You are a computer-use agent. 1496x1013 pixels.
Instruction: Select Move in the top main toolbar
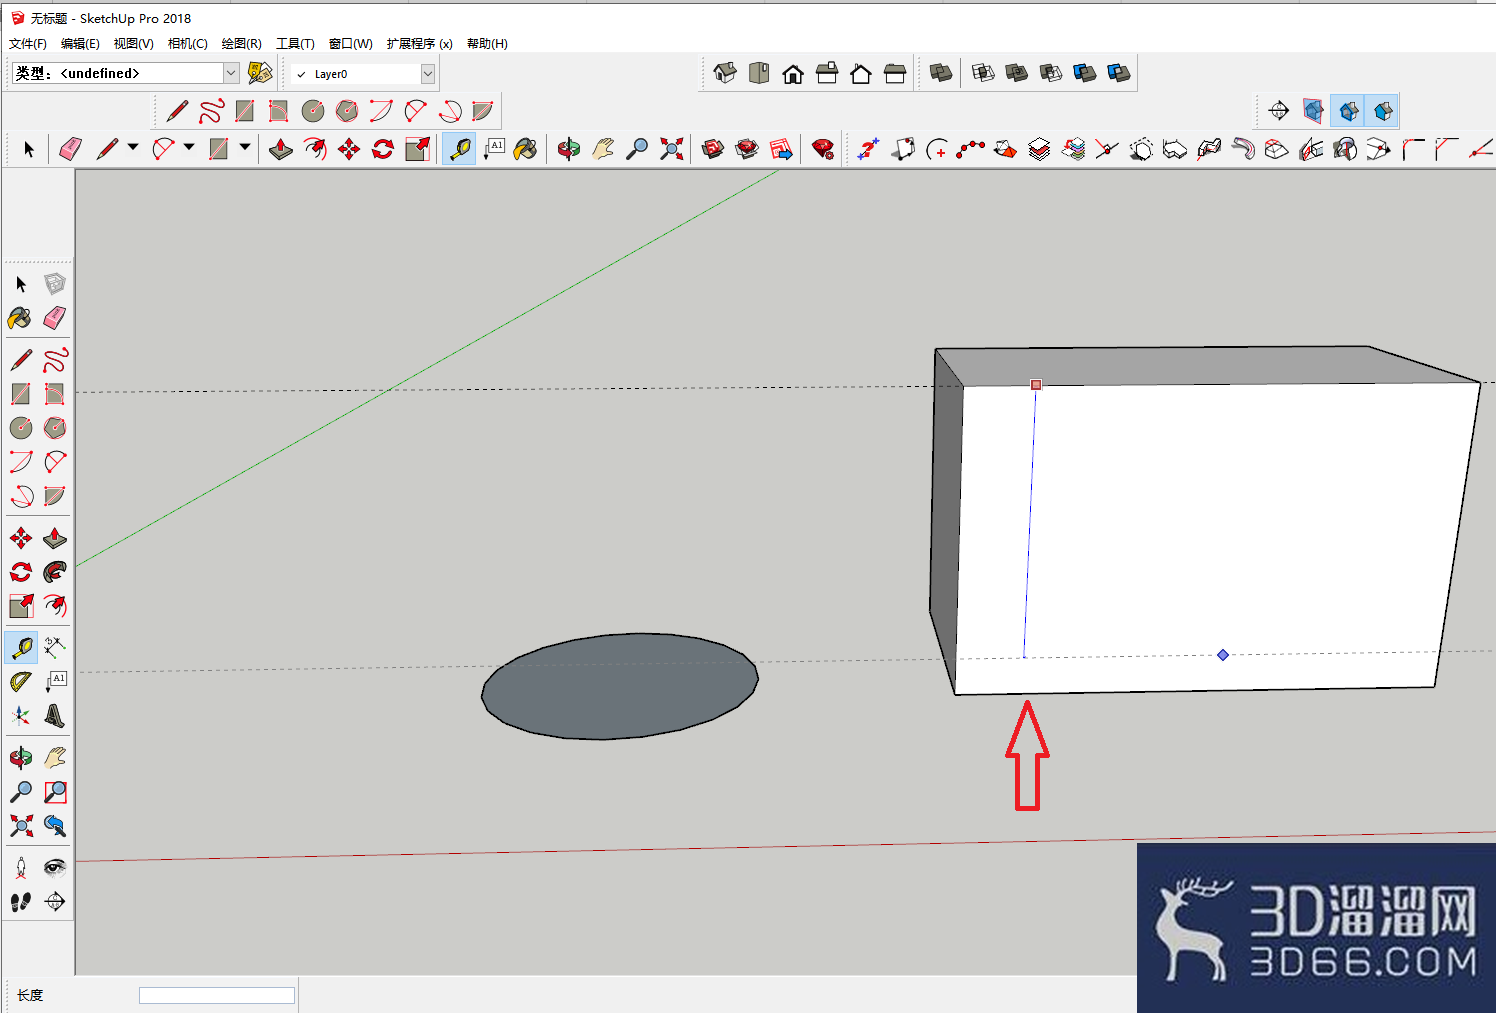click(349, 149)
